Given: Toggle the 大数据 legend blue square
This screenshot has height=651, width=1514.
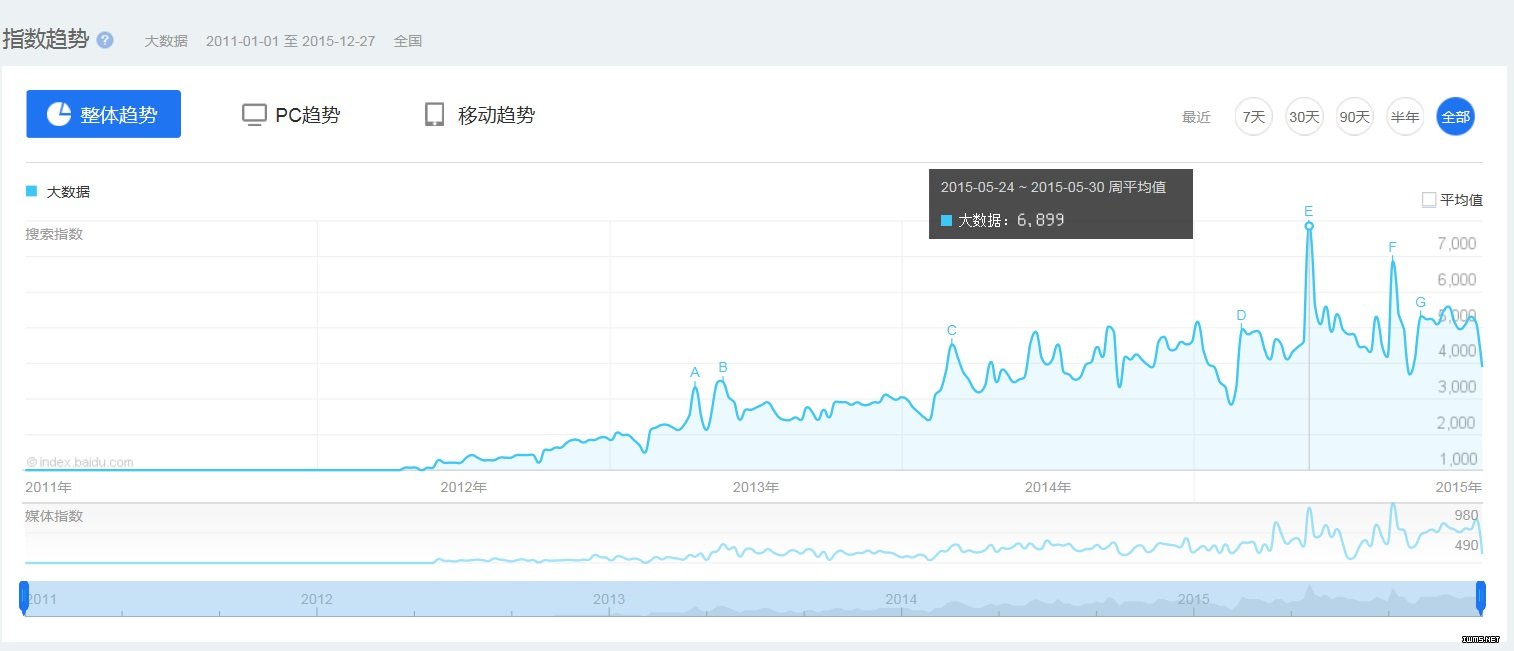Looking at the screenshot, I should [x=31, y=191].
